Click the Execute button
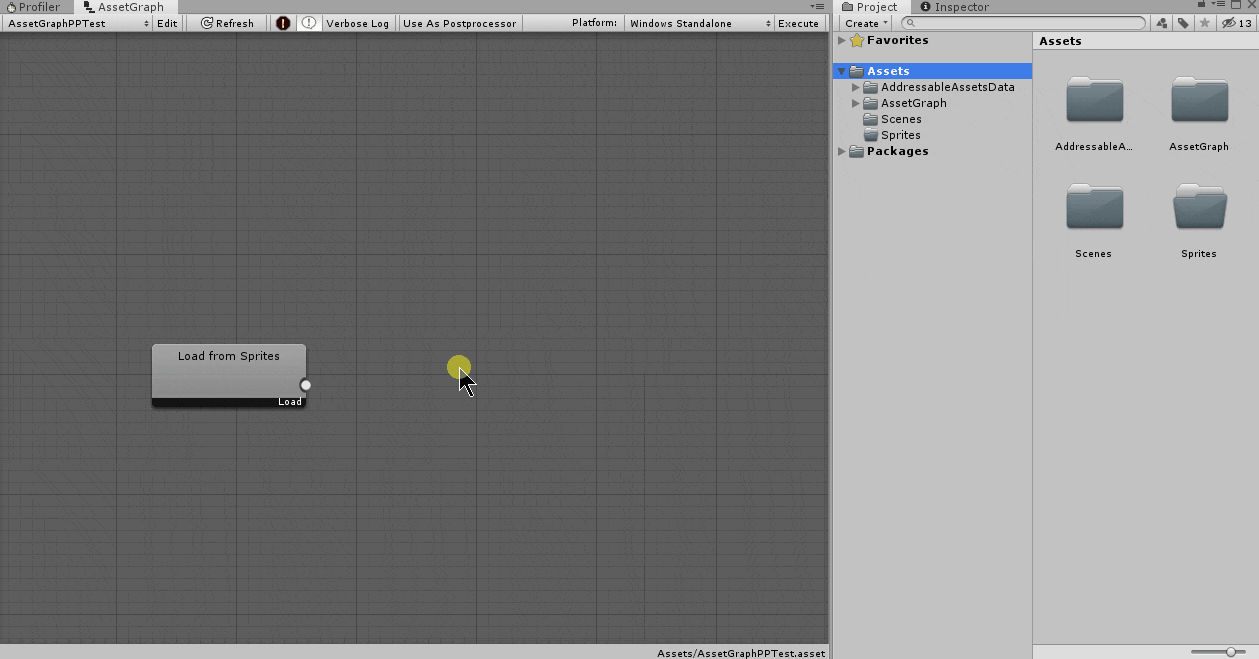 tap(799, 22)
